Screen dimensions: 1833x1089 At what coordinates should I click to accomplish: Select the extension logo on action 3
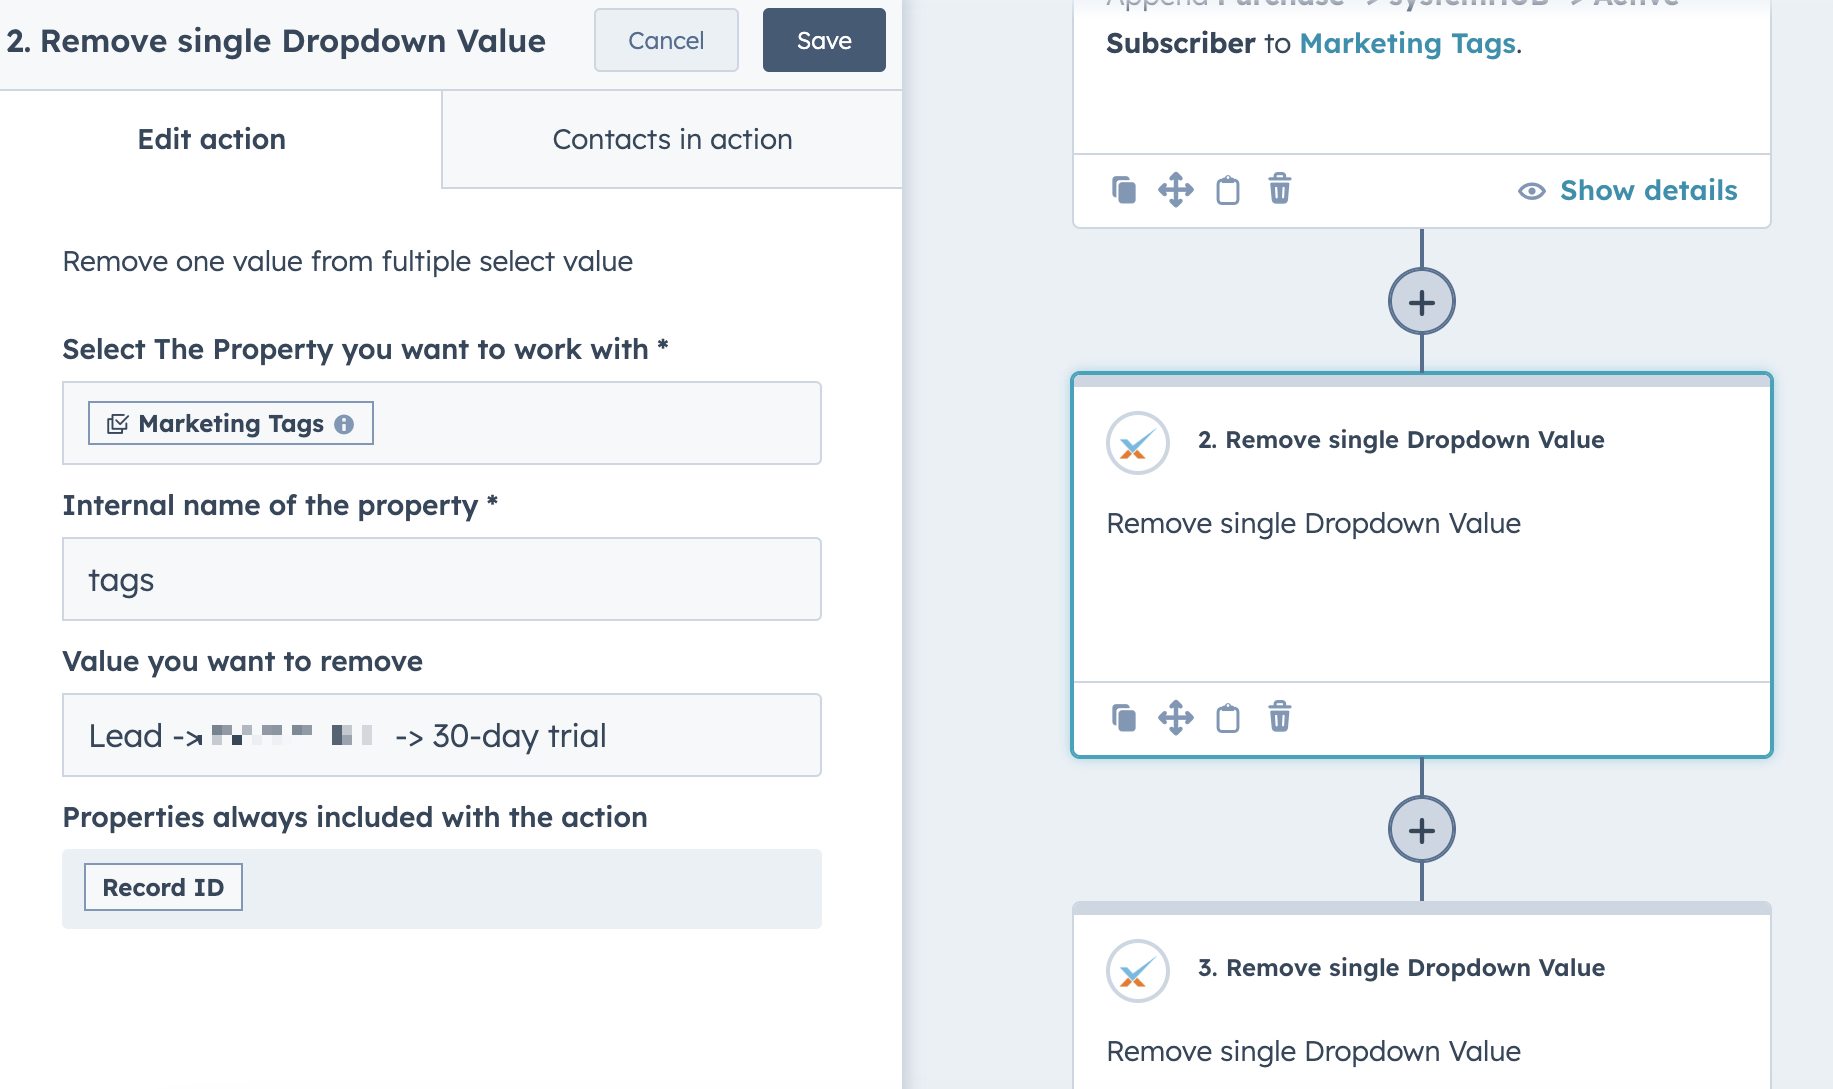click(x=1136, y=970)
